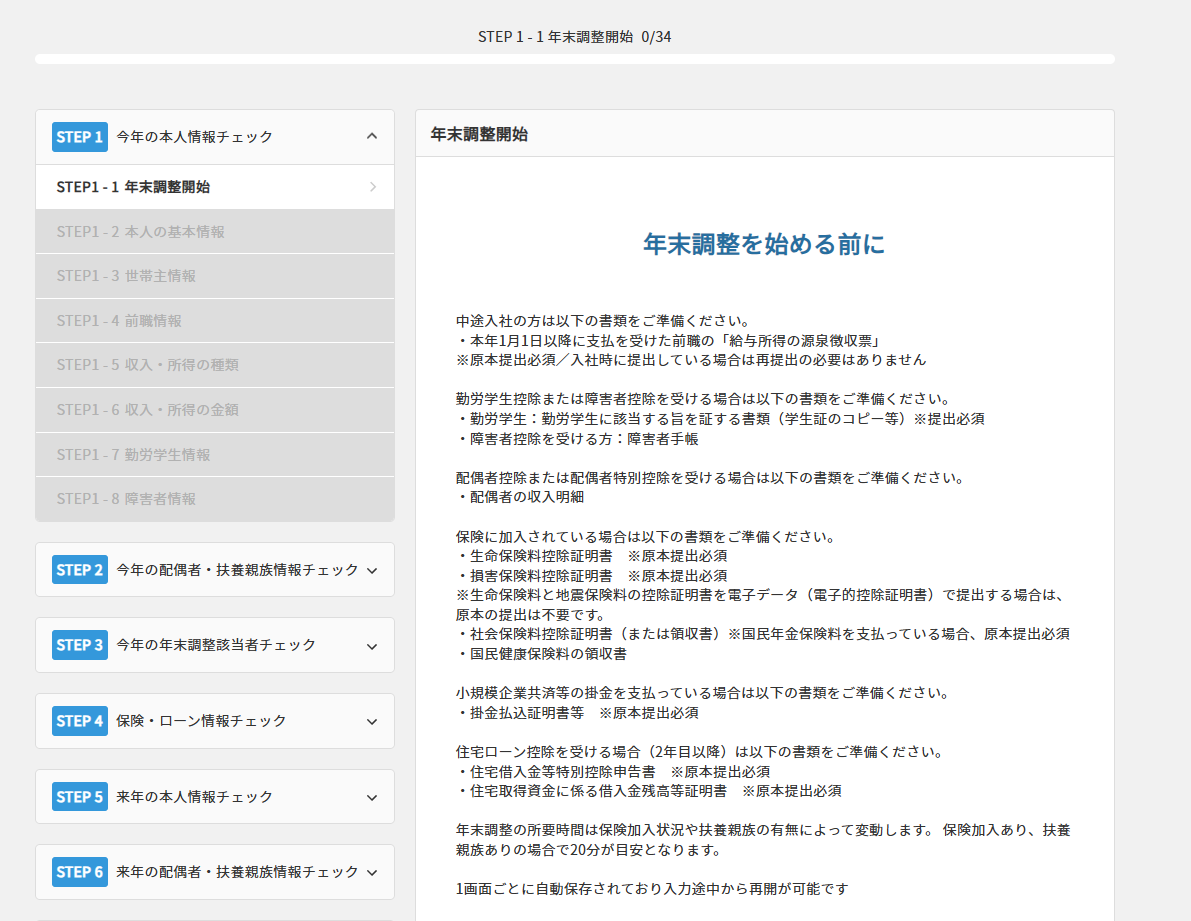Click the STEP 6 blue badge icon
Screen dimensions: 1191x921
point(78,871)
